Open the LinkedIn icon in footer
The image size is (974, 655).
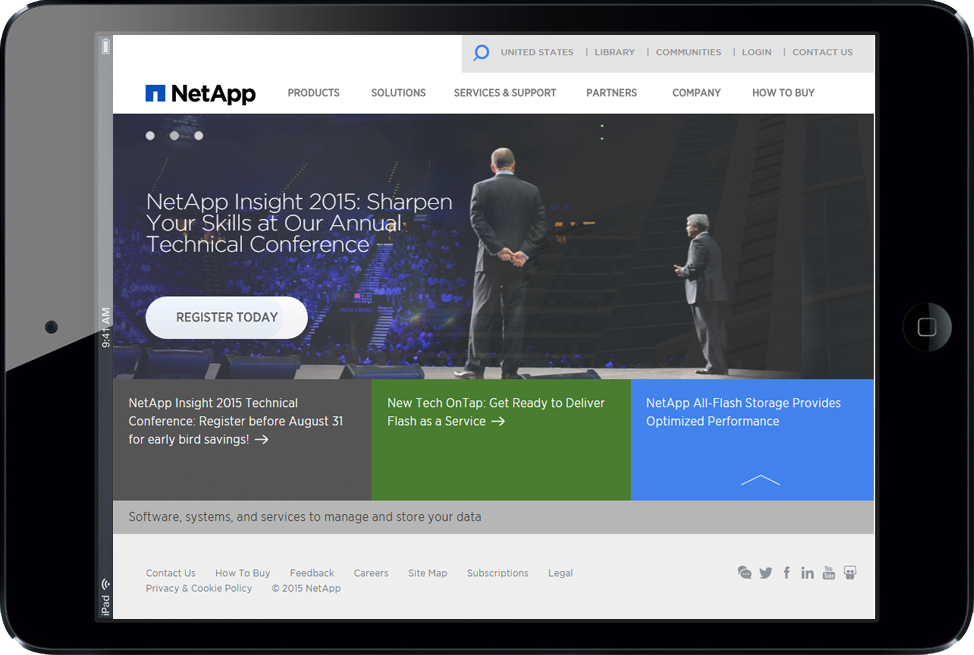(807, 572)
